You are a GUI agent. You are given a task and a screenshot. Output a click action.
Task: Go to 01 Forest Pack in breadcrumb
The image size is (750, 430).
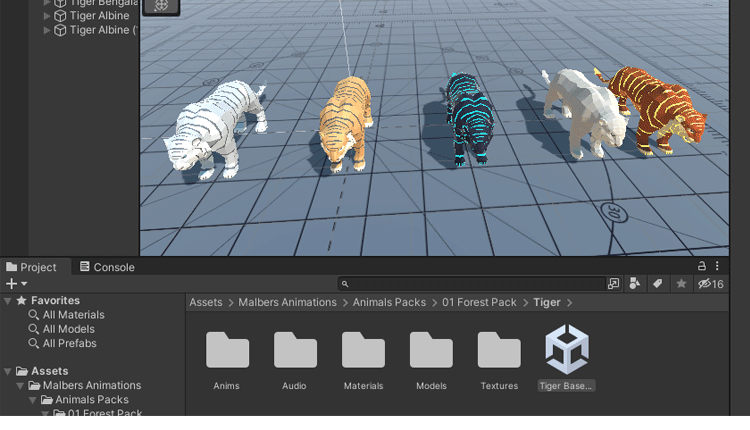(479, 302)
